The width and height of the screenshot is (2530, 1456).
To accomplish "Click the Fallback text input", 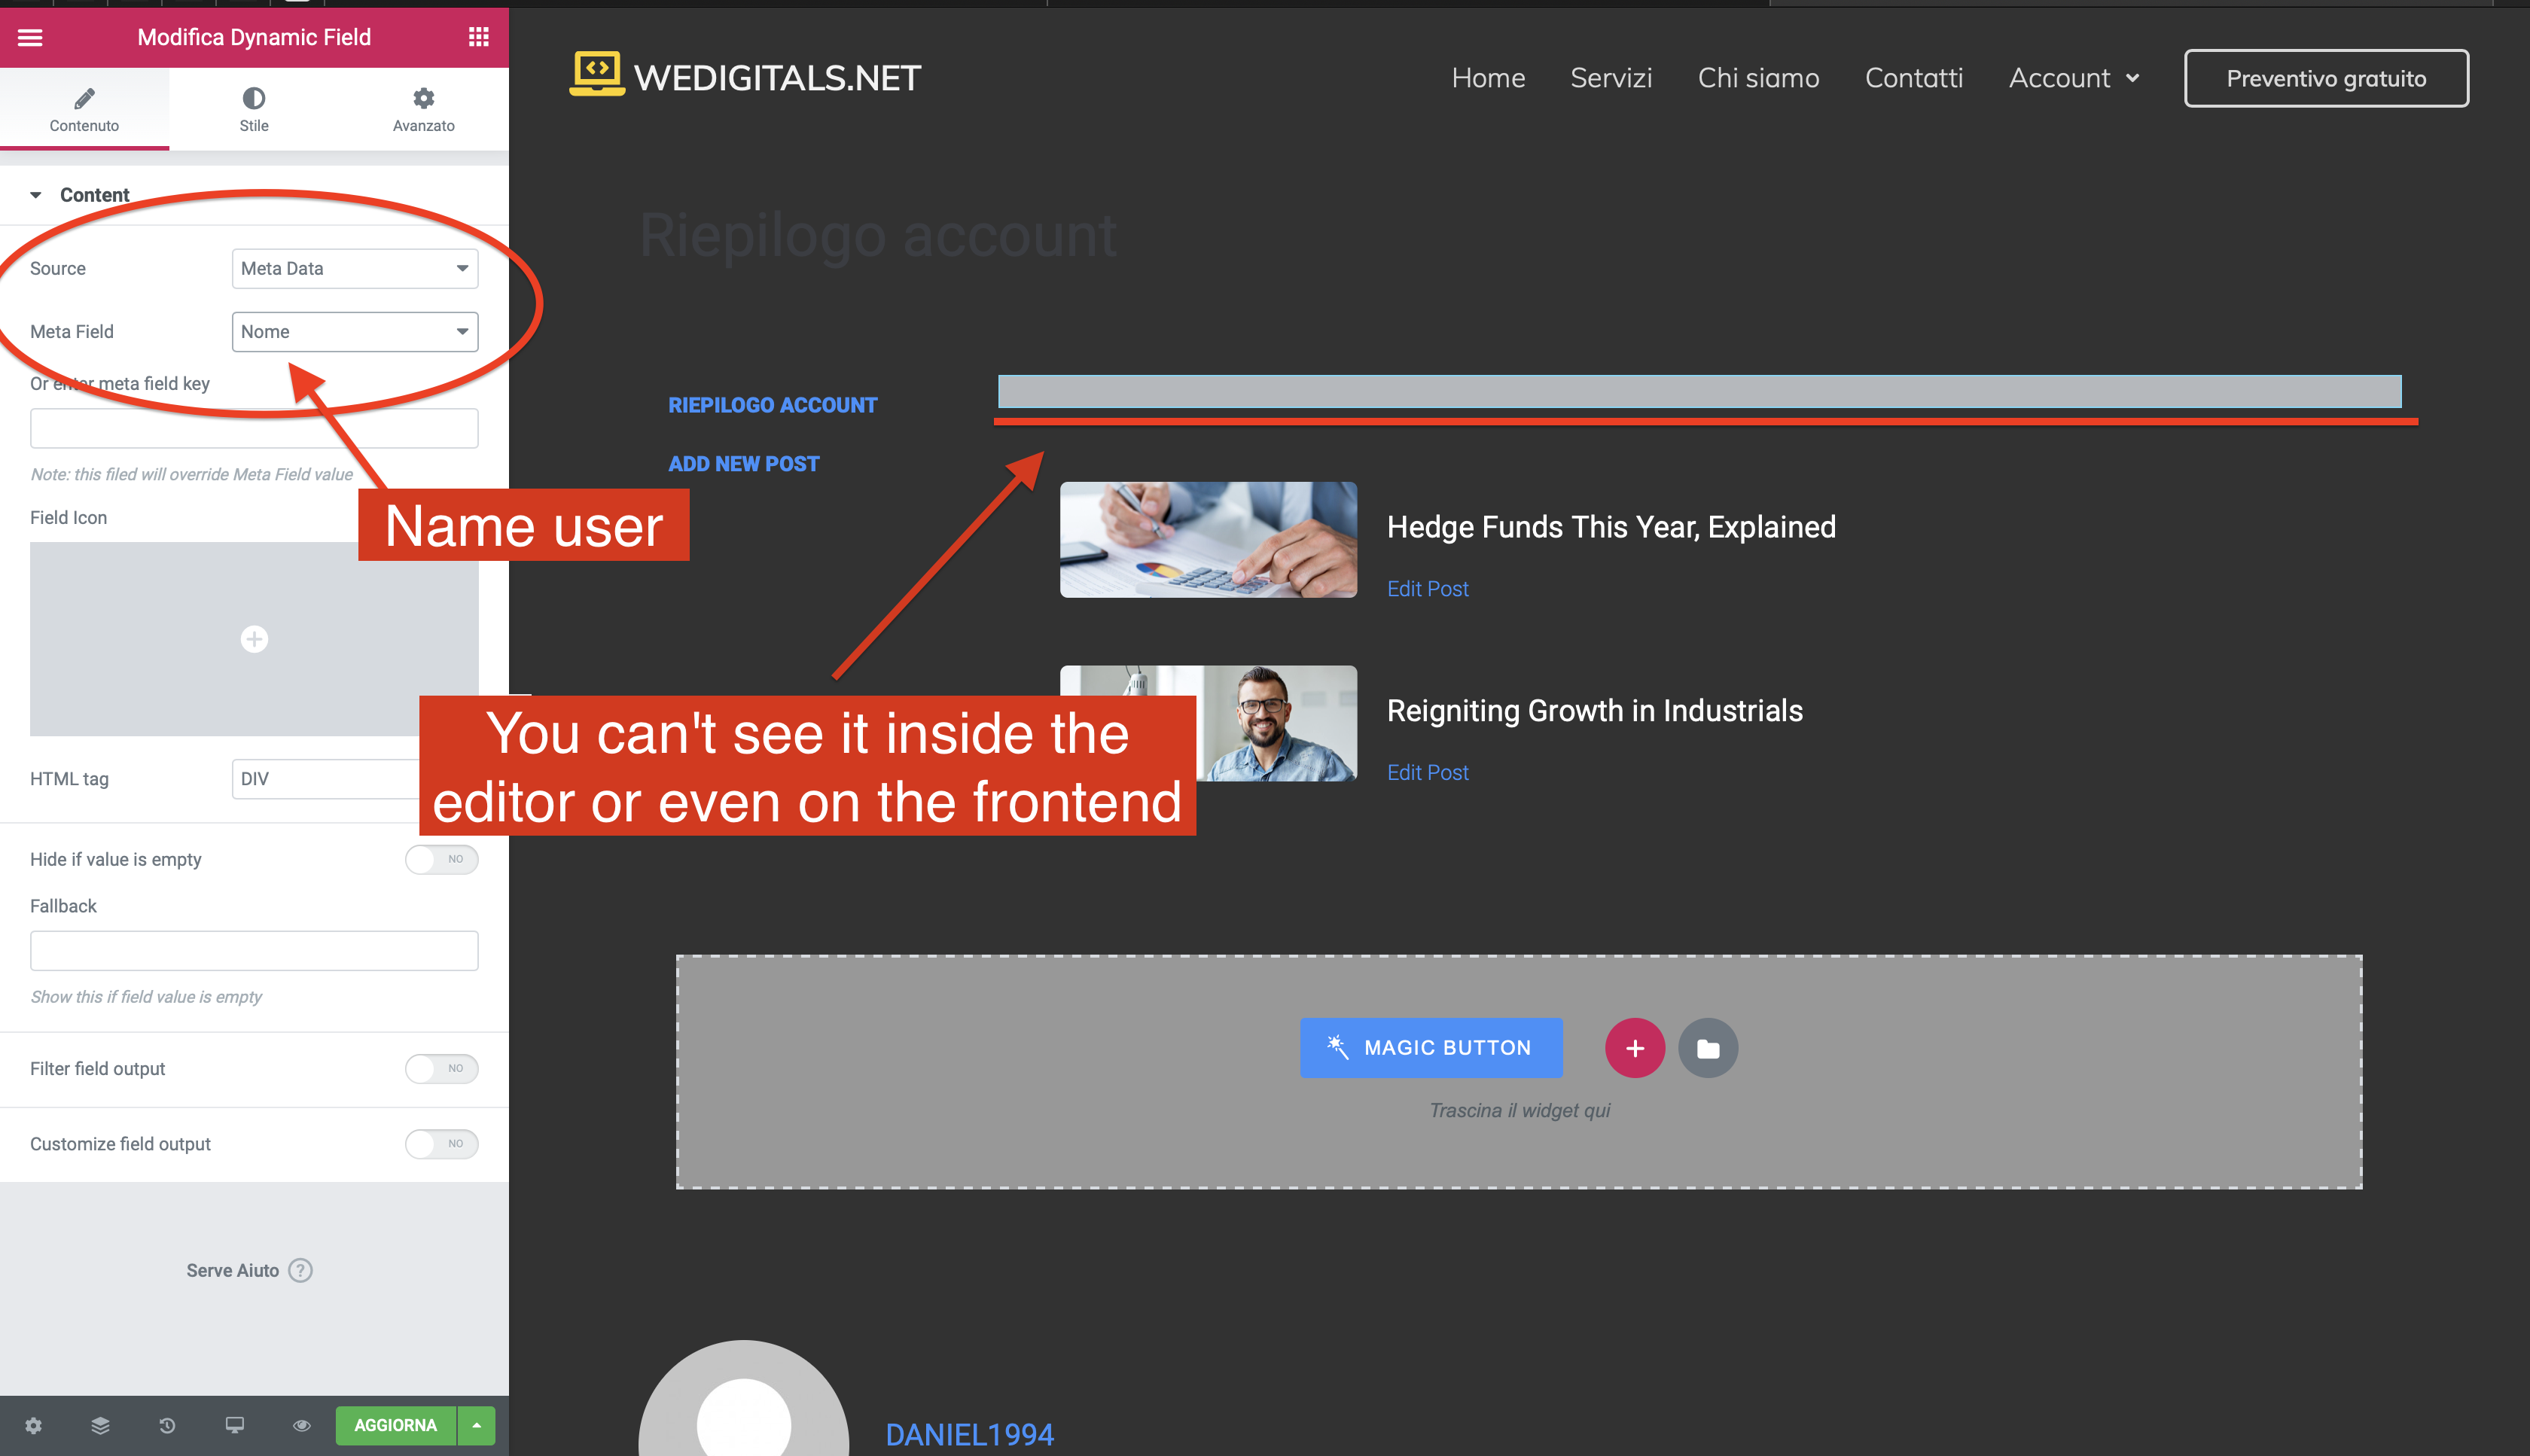I will click(254, 950).
